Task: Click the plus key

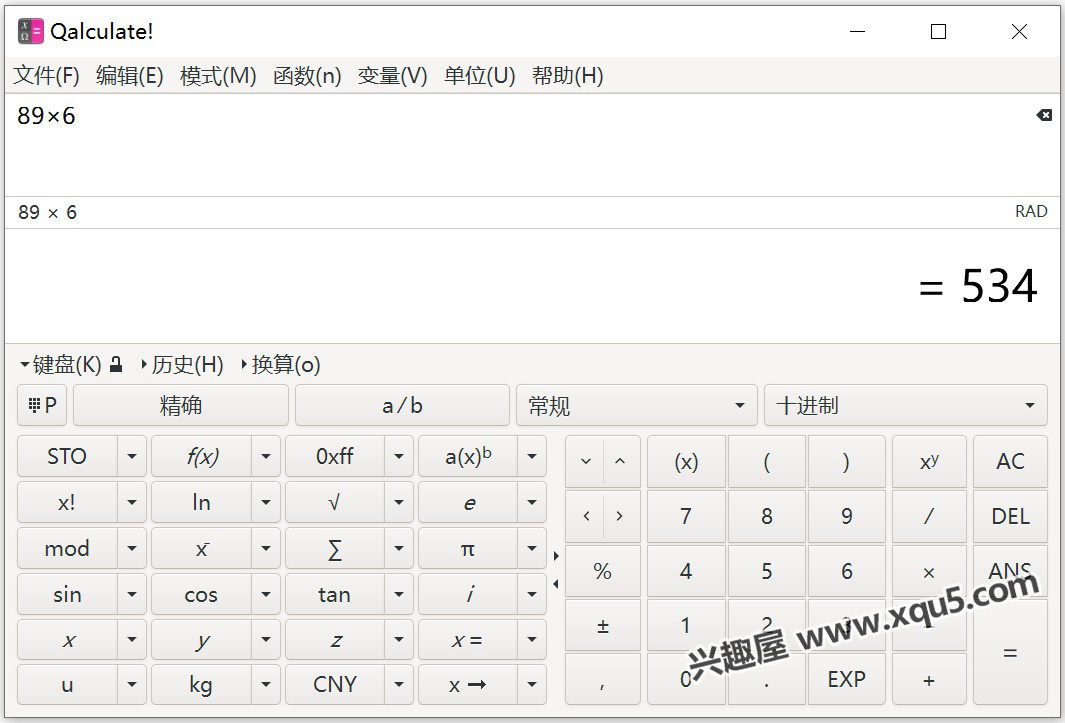Action: (928, 679)
